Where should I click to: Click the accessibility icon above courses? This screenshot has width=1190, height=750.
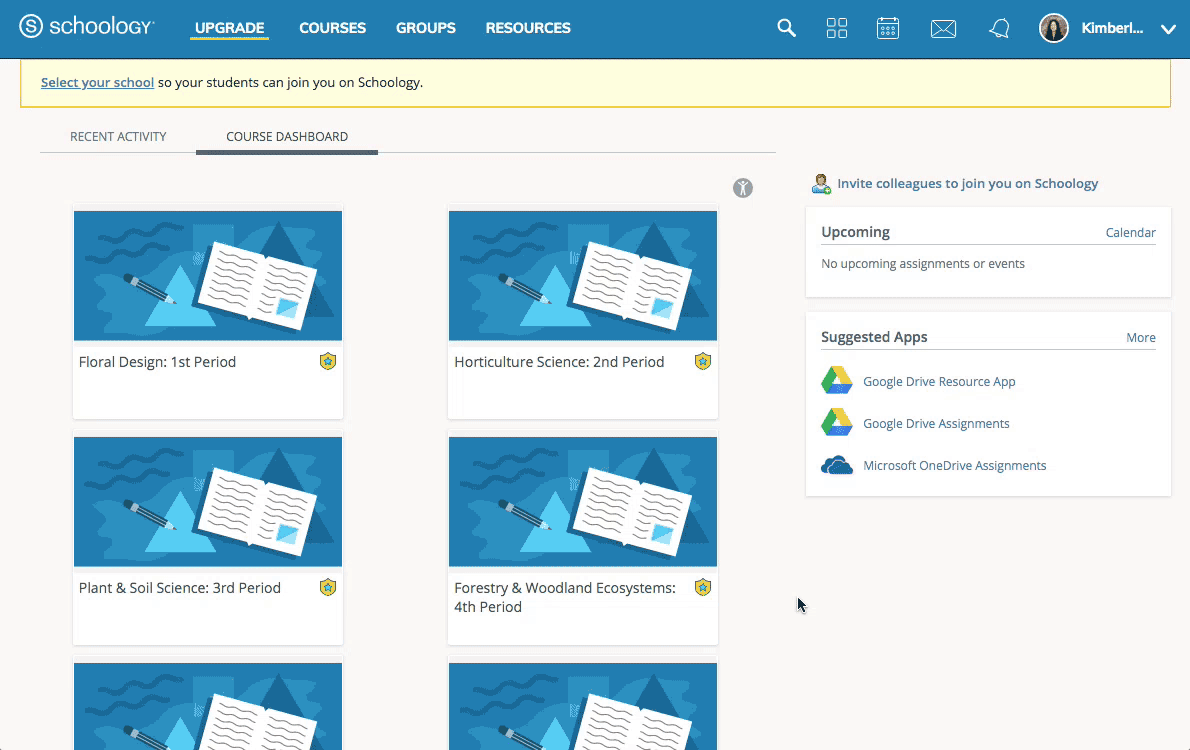click(x=743, y=188)
